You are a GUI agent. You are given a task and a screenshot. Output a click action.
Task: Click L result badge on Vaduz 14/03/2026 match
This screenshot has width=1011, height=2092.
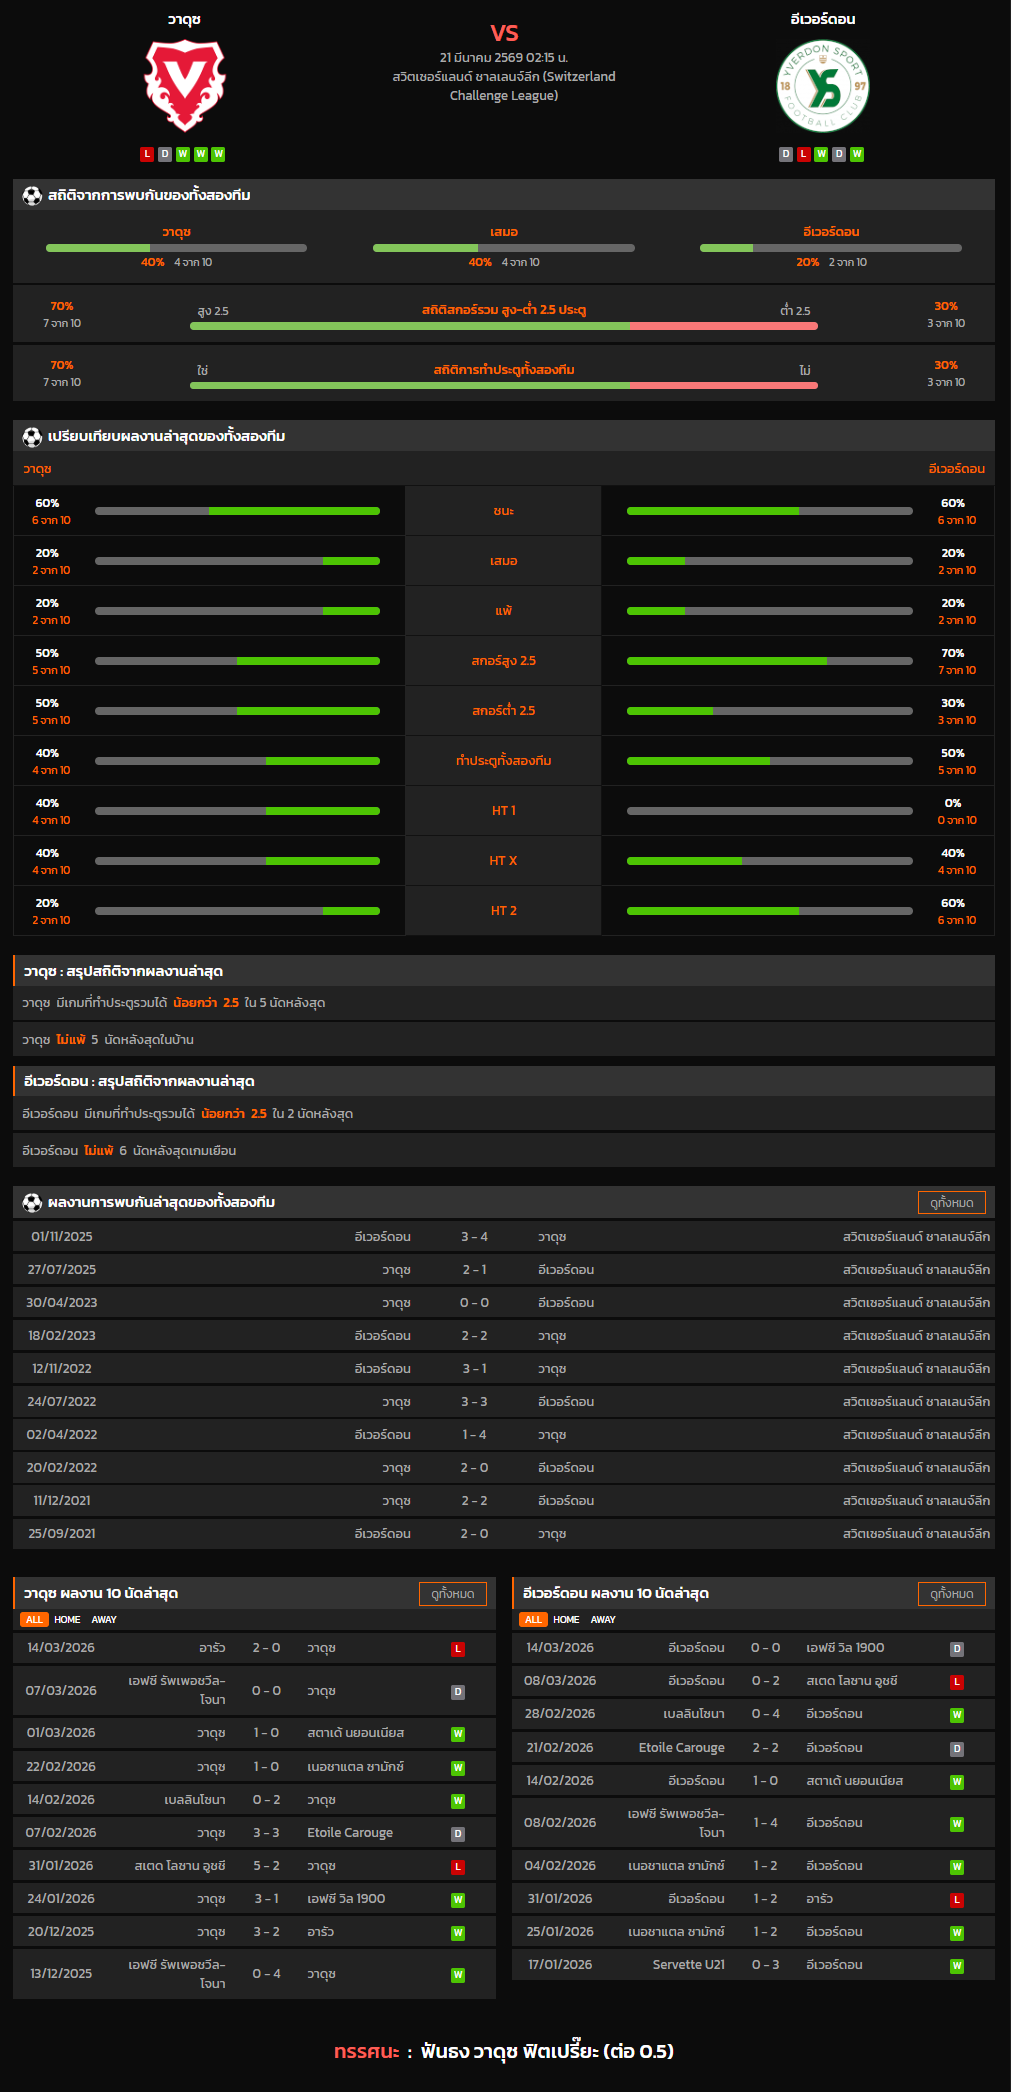pyautogui.click(x=458, y=1649)
